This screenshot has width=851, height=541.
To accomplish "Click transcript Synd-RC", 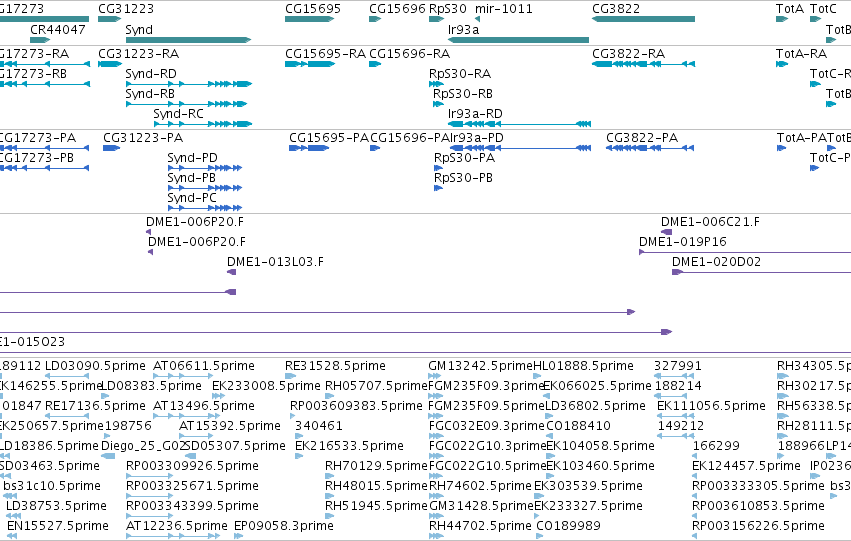I will coord(203,124).
